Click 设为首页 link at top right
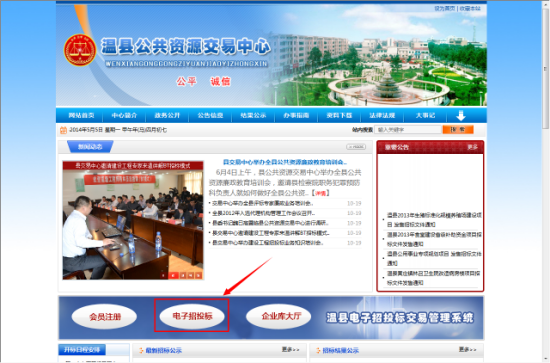Viewport: 550px width, 363px height. click(445, 8)
